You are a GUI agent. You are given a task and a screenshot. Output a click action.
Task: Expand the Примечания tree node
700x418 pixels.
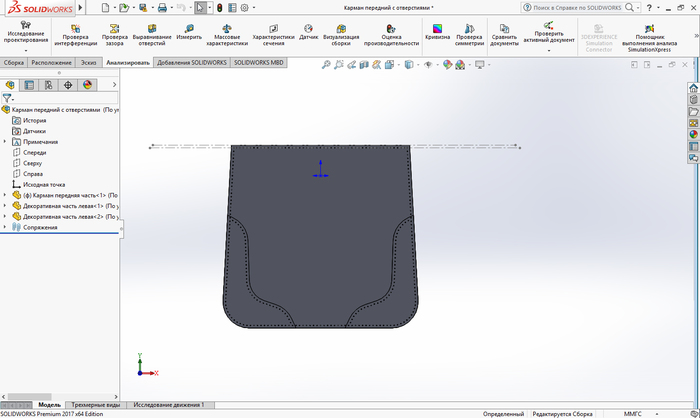5,142
